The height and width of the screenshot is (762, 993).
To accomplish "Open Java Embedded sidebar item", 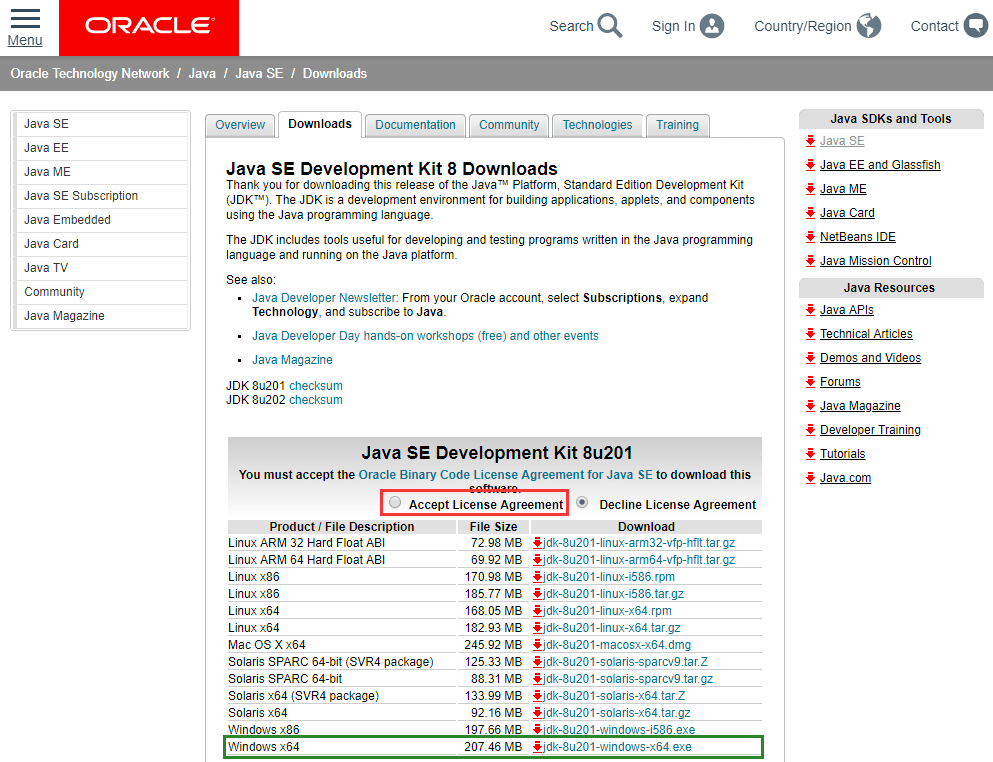I will pyautogui.click(x=101, y=220).
